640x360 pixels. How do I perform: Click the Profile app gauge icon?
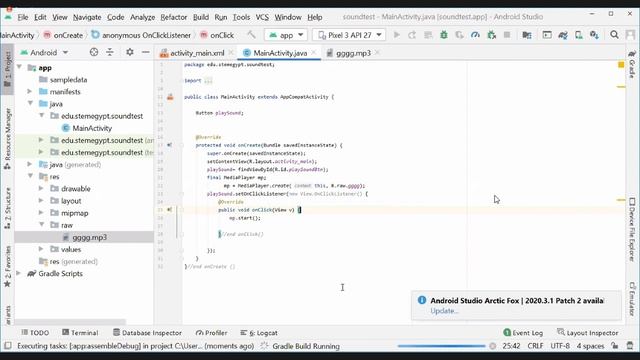475,35
